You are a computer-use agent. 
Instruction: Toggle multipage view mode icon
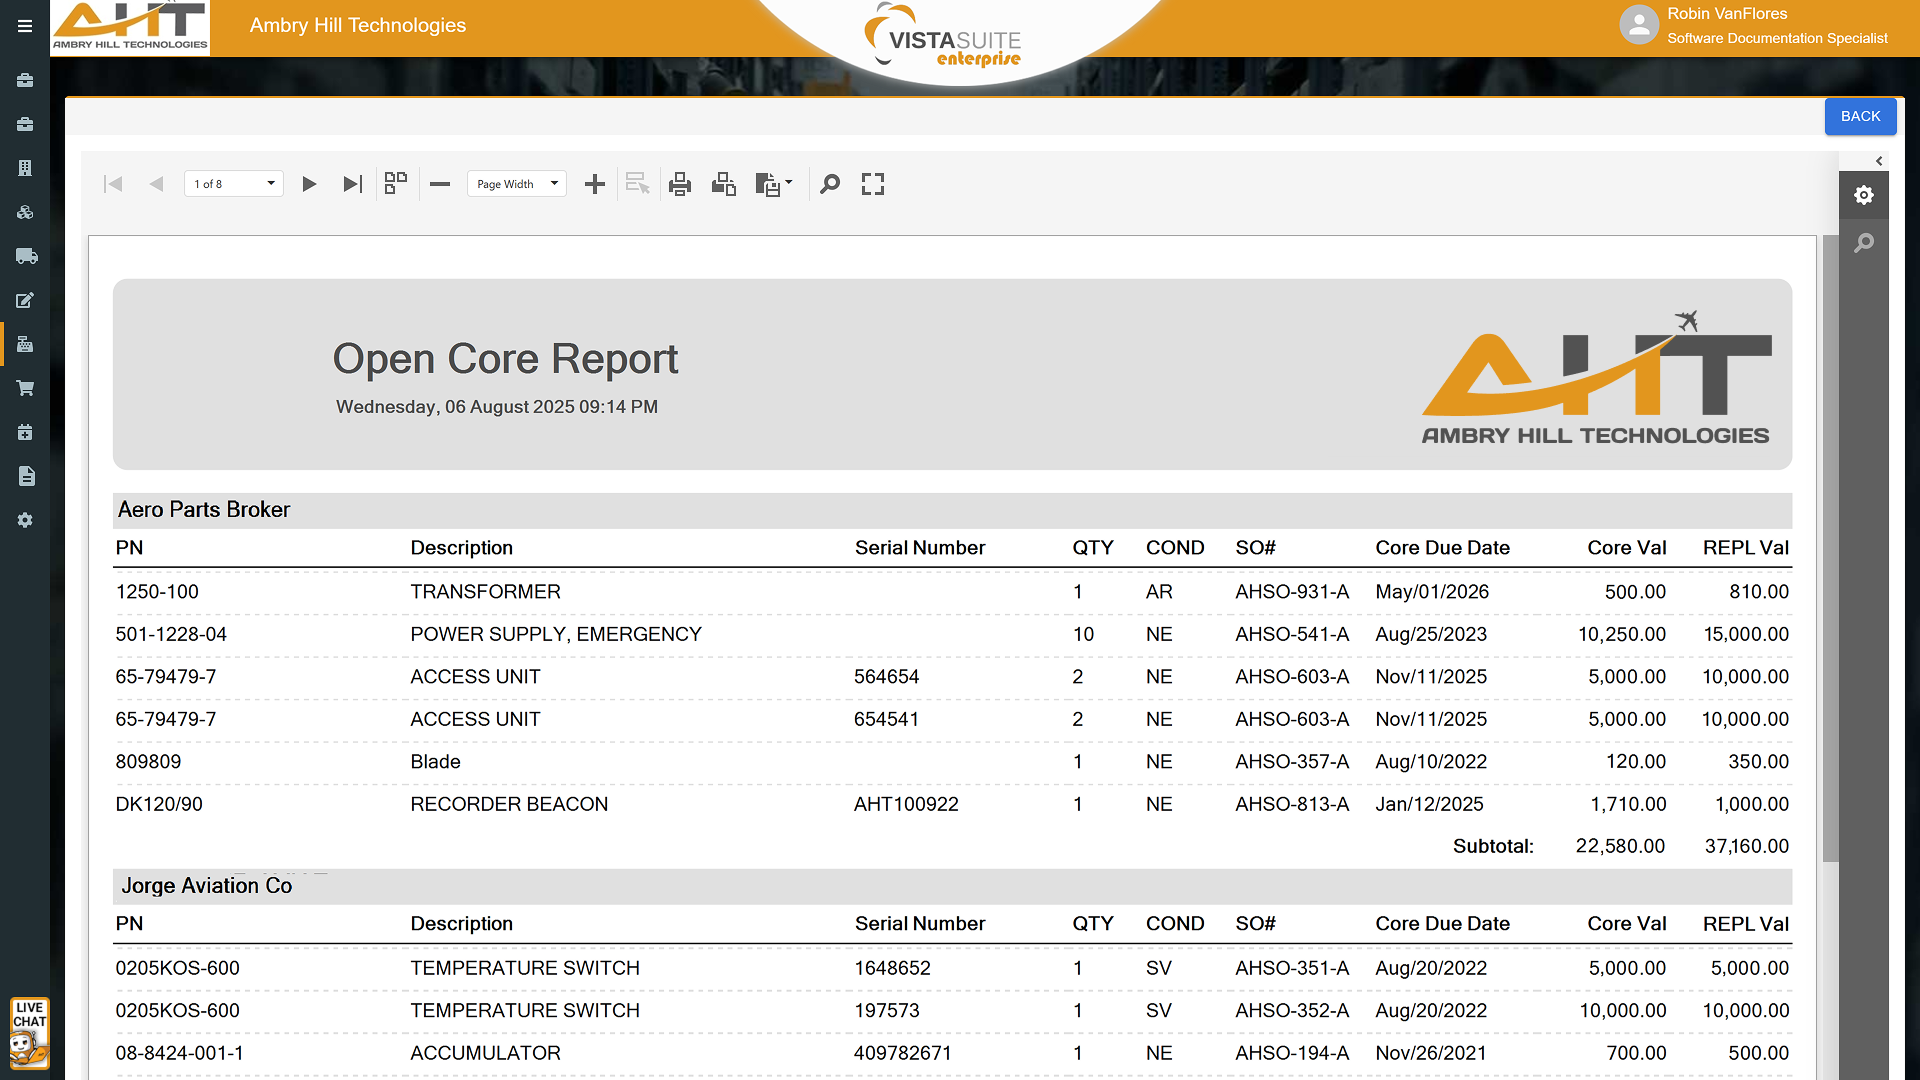coord(396,183)
